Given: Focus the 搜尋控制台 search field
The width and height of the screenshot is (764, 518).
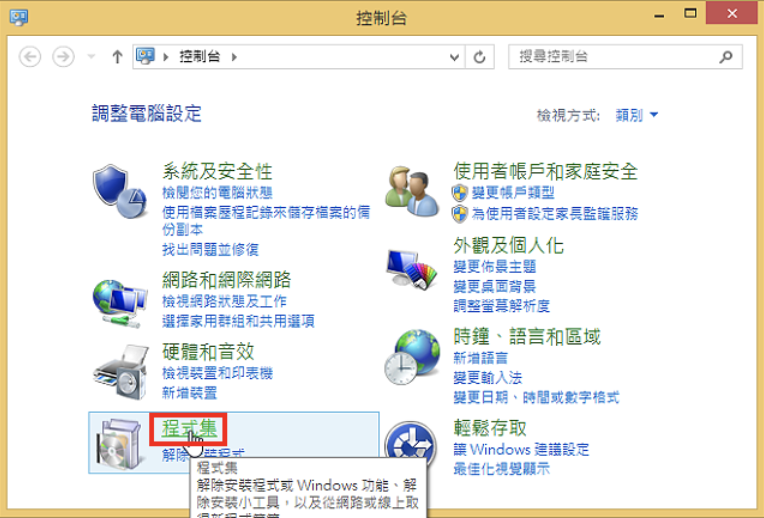Looking at the screenshot, I should [x=613, y=57].
